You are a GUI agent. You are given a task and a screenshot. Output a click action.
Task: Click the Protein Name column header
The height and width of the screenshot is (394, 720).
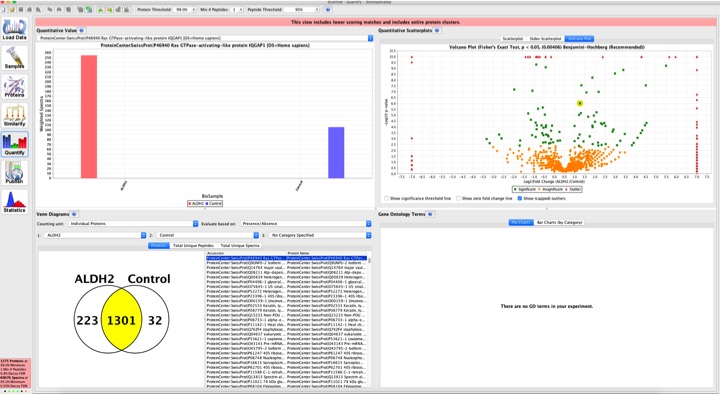tap(326, 253)
